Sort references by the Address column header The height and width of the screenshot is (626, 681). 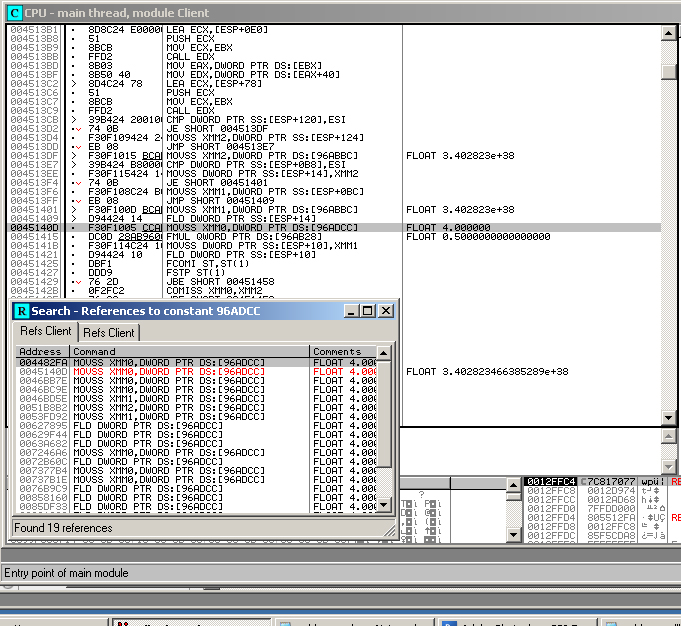point(41,352)
